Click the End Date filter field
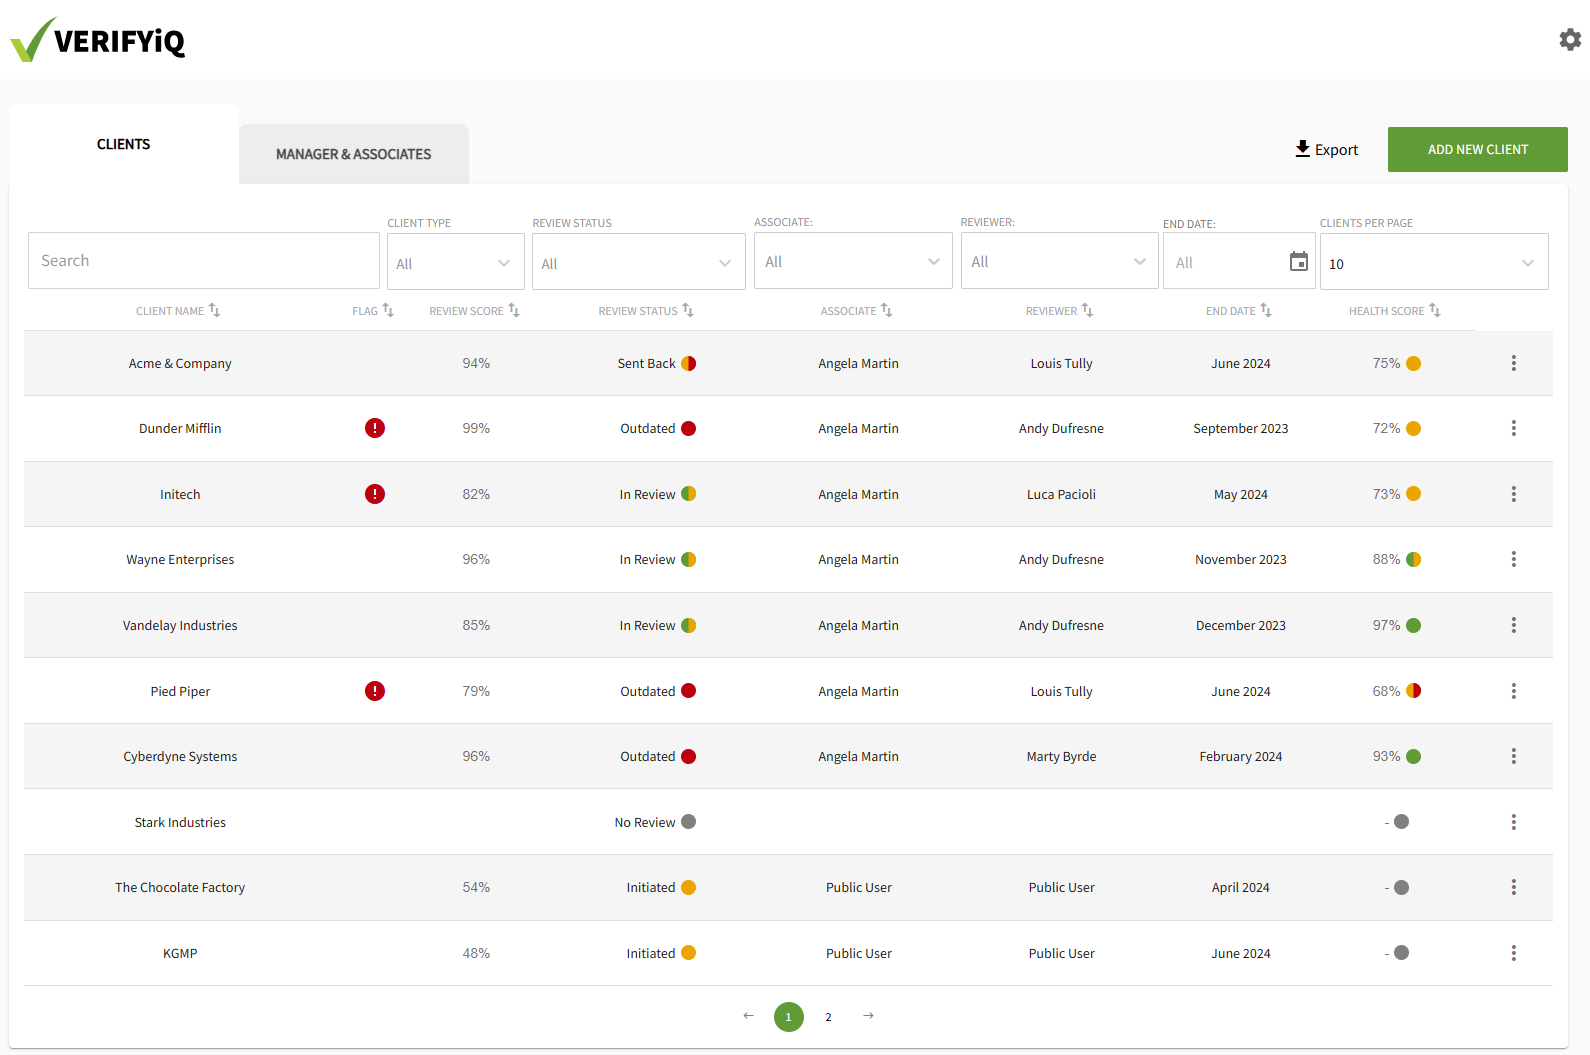The height and width of the screenshot is (1055, 1590). 1239,262
